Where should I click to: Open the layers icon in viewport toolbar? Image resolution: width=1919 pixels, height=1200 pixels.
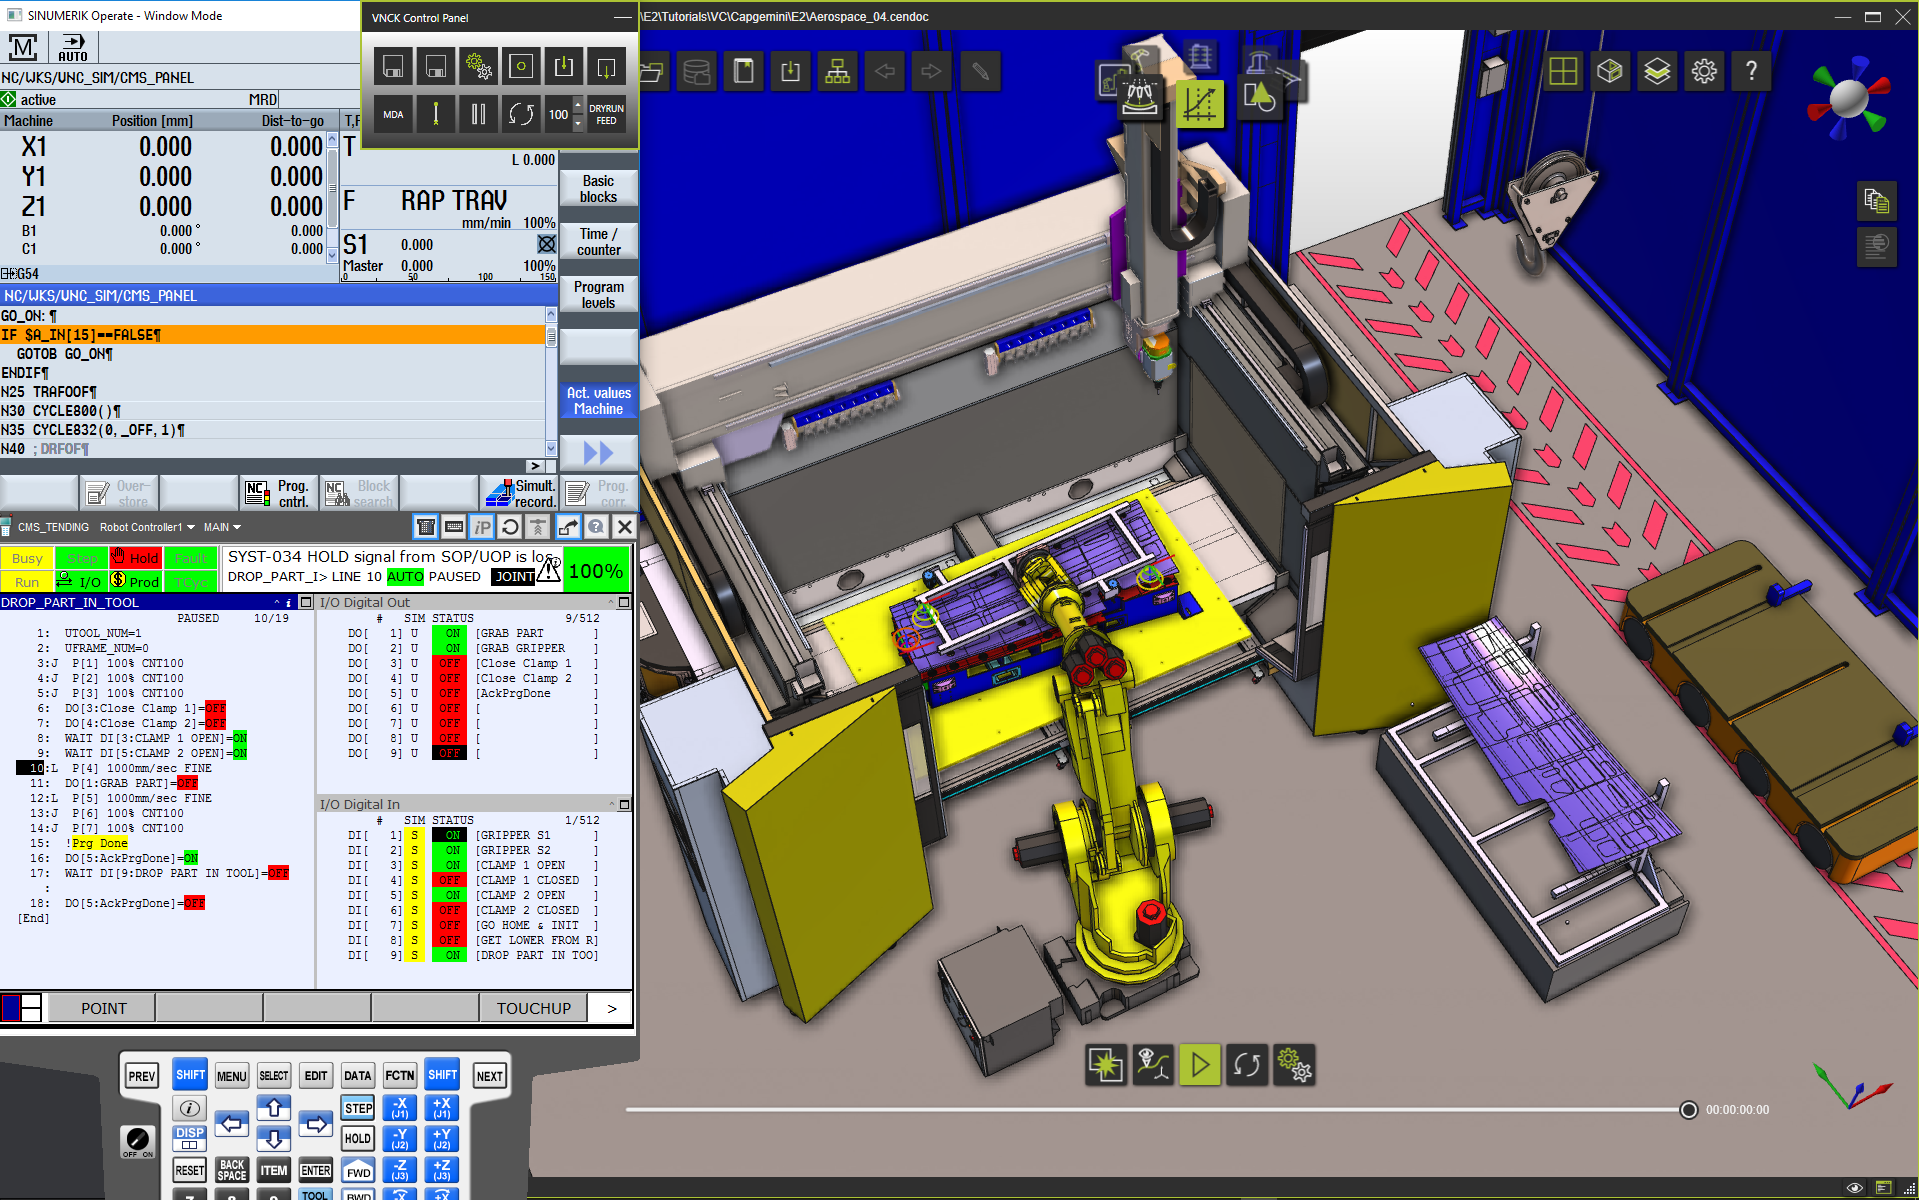click(1657, 71)
